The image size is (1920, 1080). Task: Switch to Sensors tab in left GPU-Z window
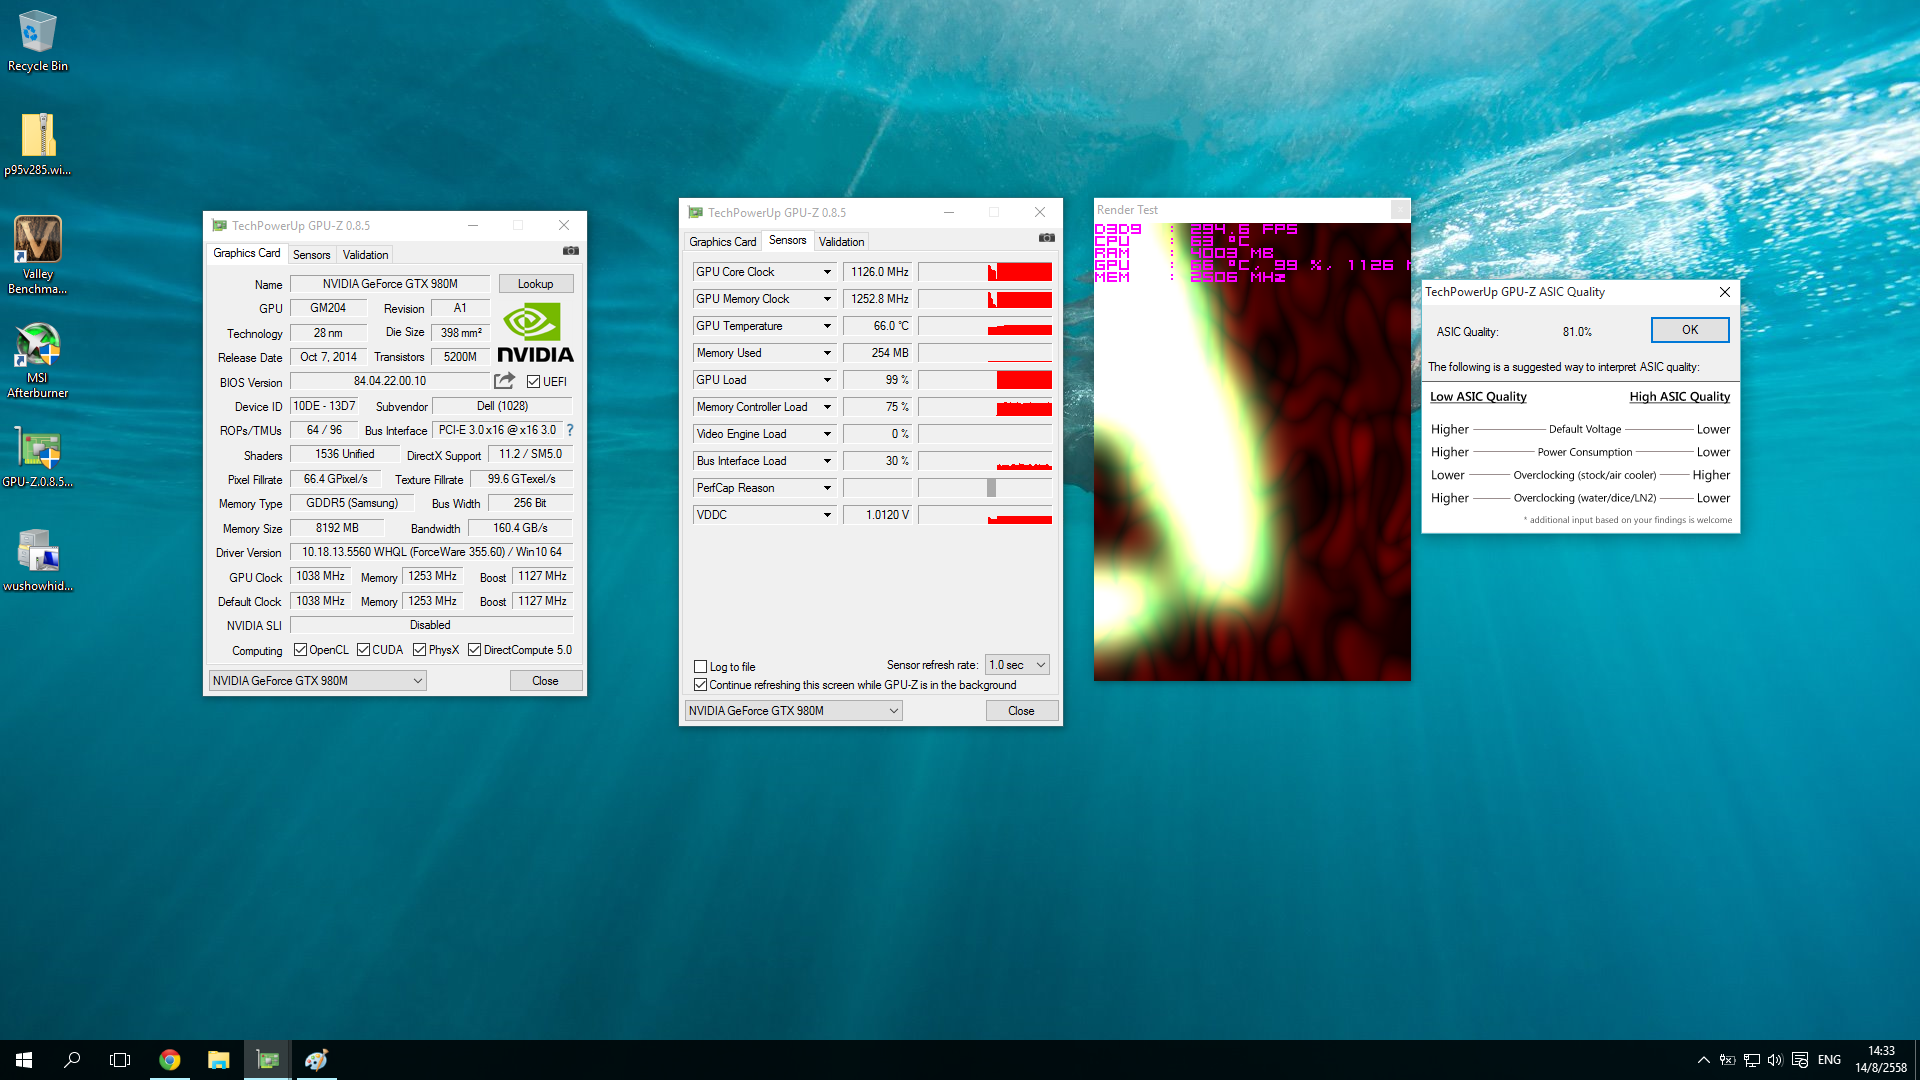pyautogui.click(x=311, y=255)
